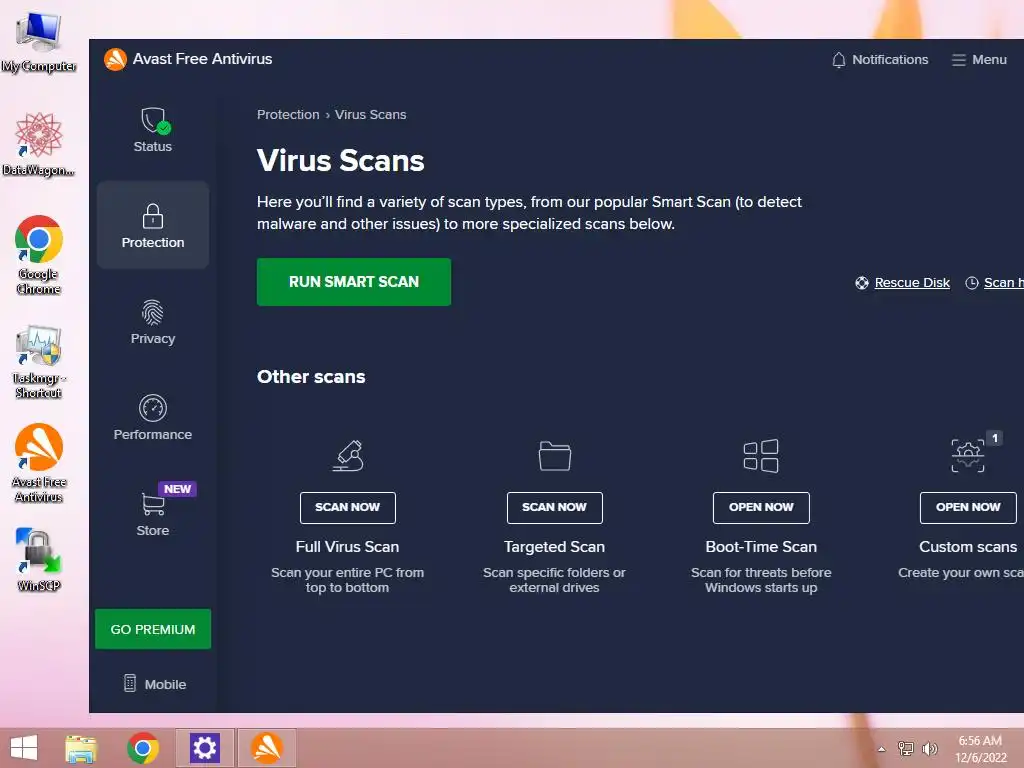Open Scan history link
The height and width of the screenshot is (768, 1024).
[1004, 283]
